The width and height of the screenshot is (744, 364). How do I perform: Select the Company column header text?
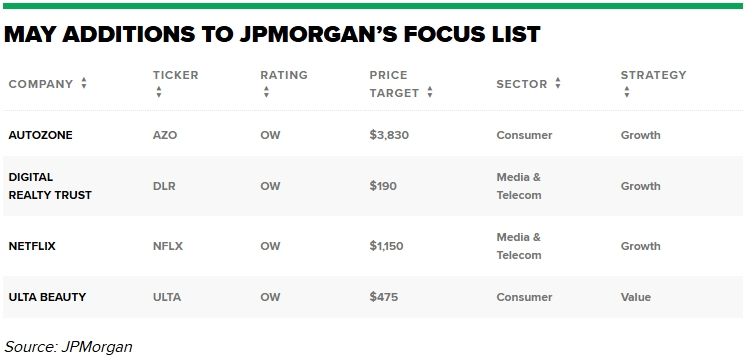pos(41,84)
